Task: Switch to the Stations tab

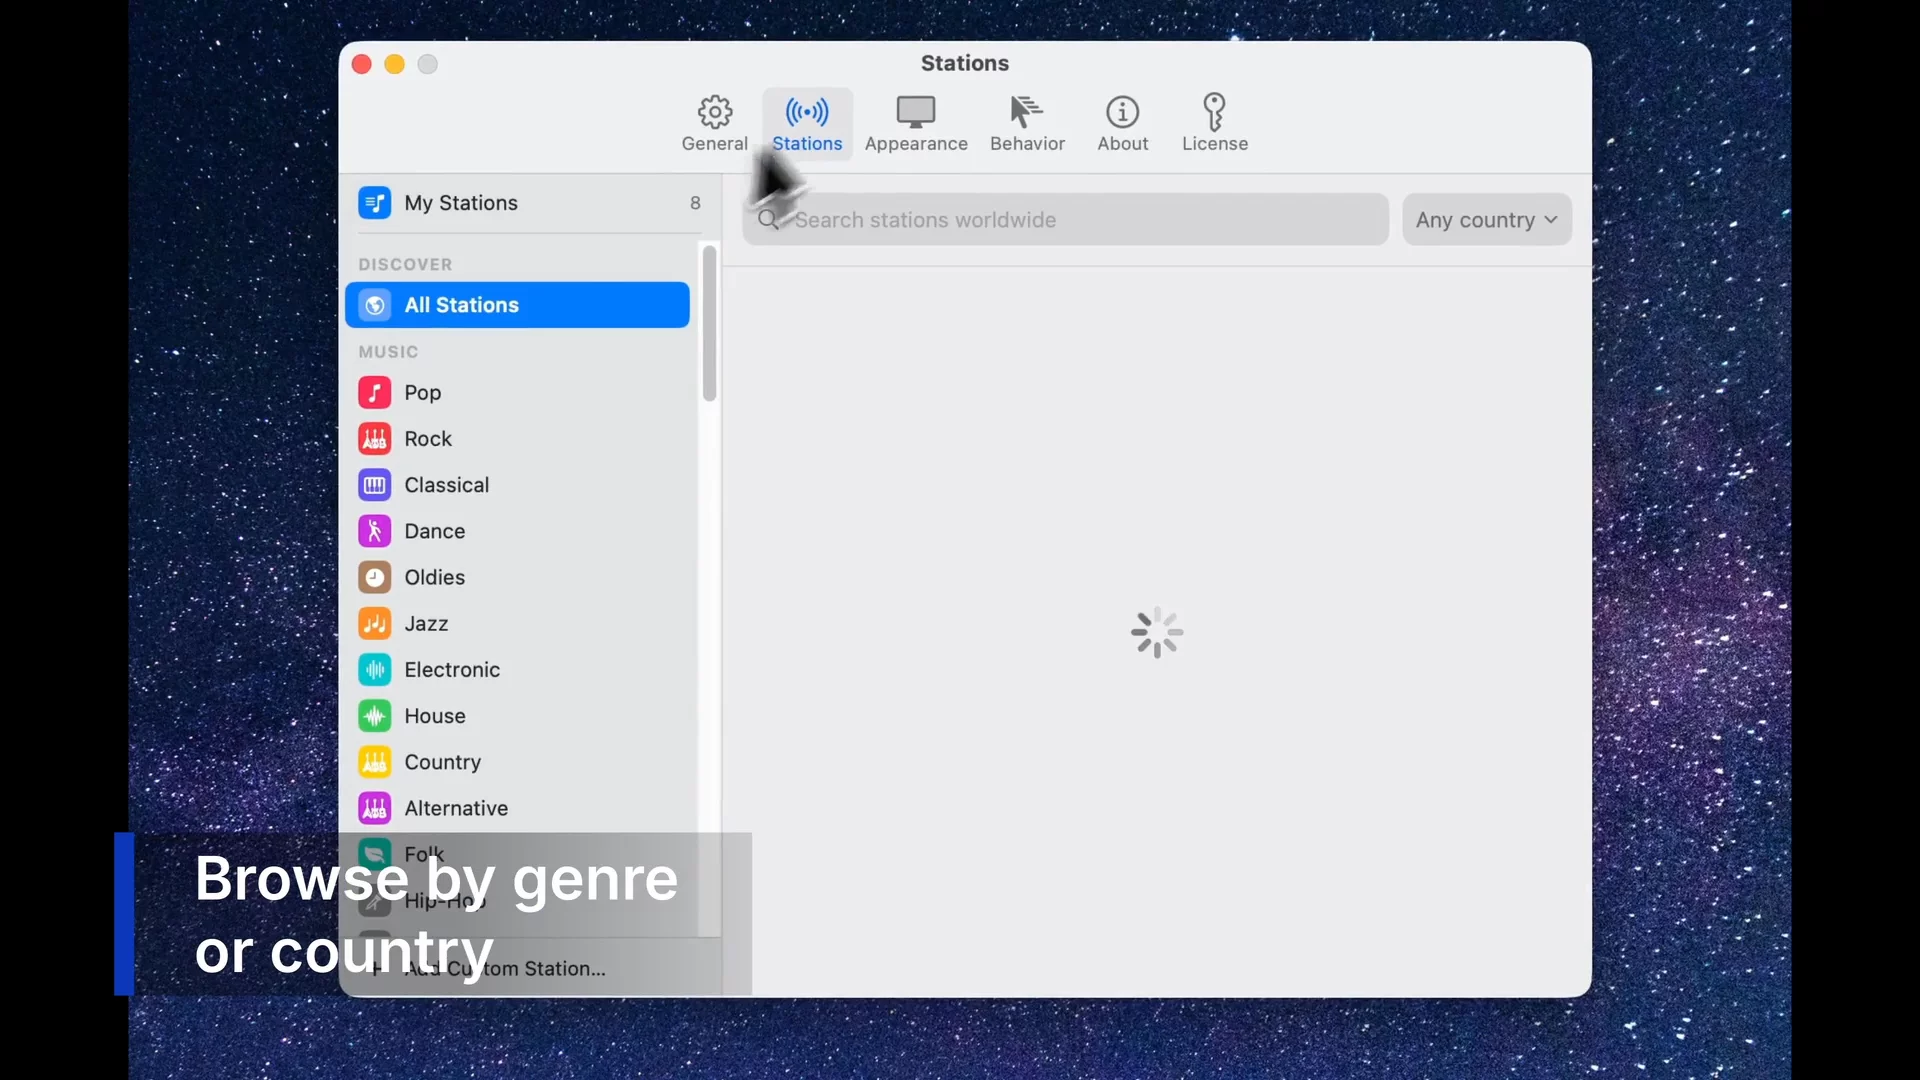Action: 807,124
